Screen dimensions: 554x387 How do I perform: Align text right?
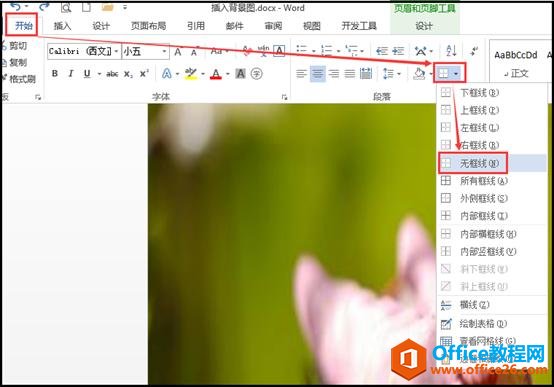[x=334, y=74]
